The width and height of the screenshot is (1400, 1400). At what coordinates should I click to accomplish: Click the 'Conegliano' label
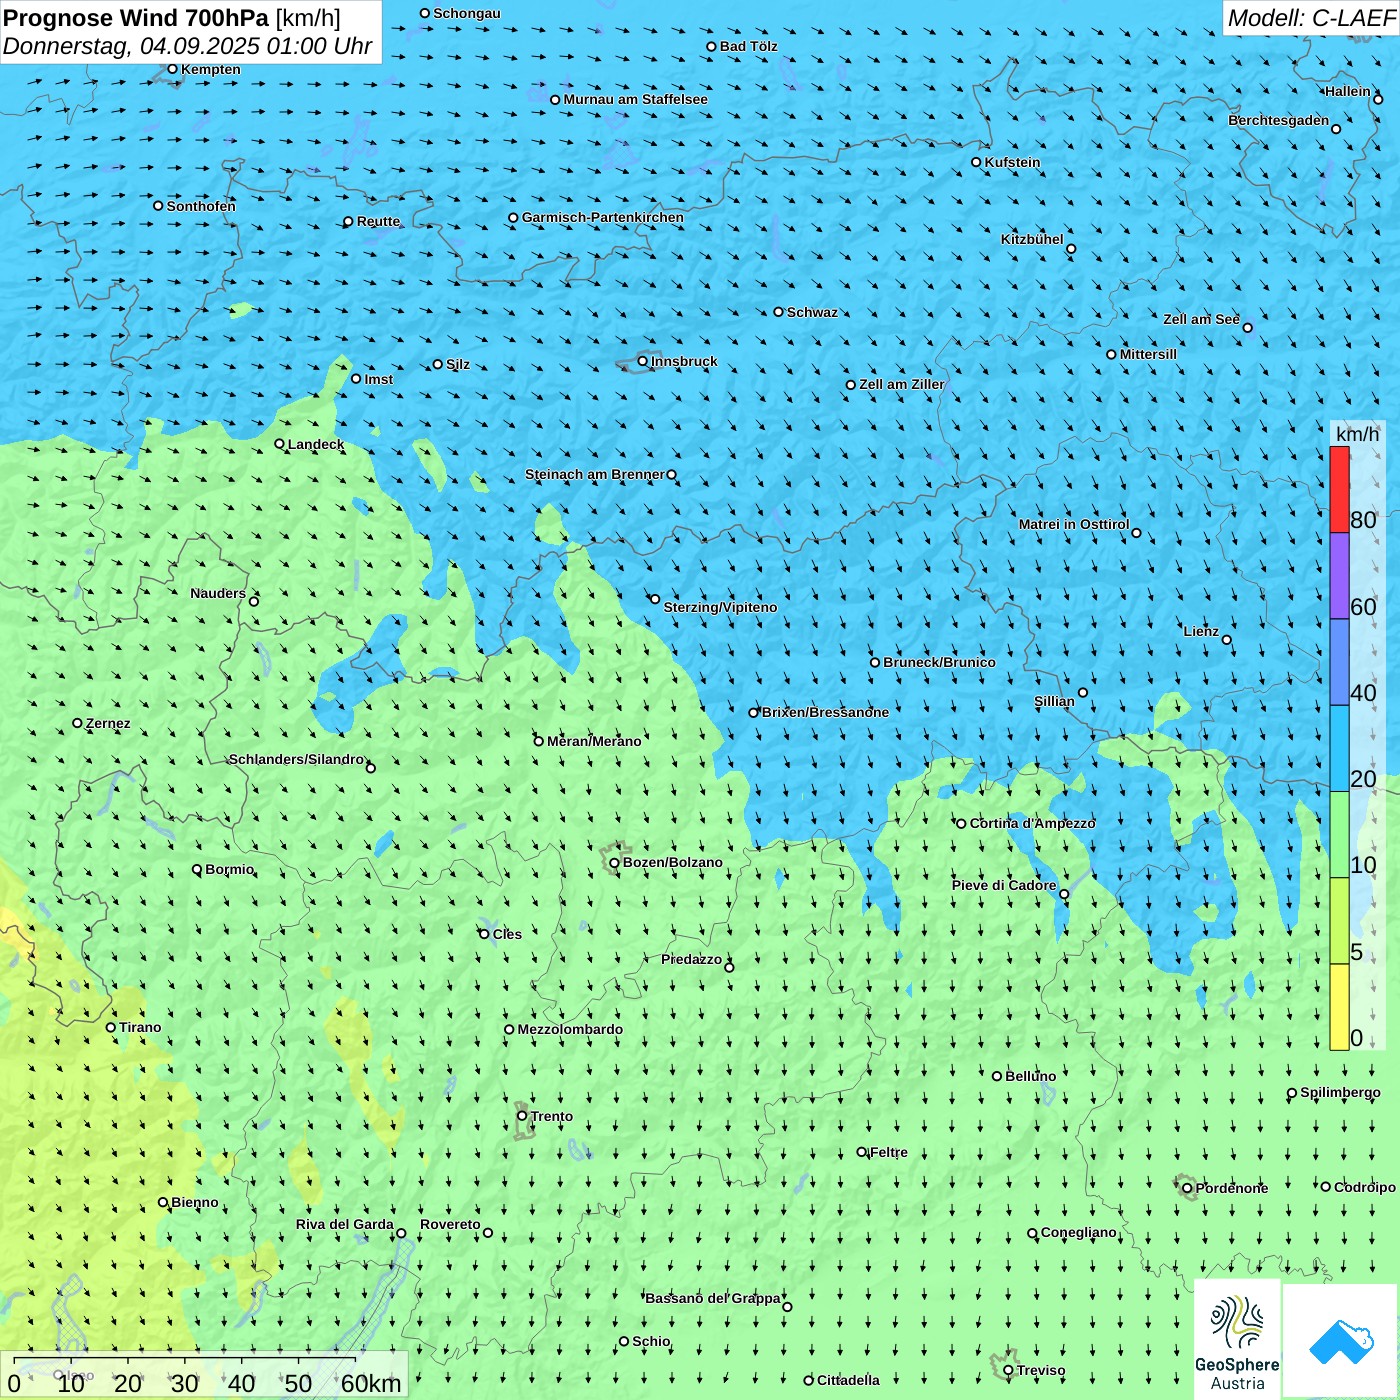1078,1232
